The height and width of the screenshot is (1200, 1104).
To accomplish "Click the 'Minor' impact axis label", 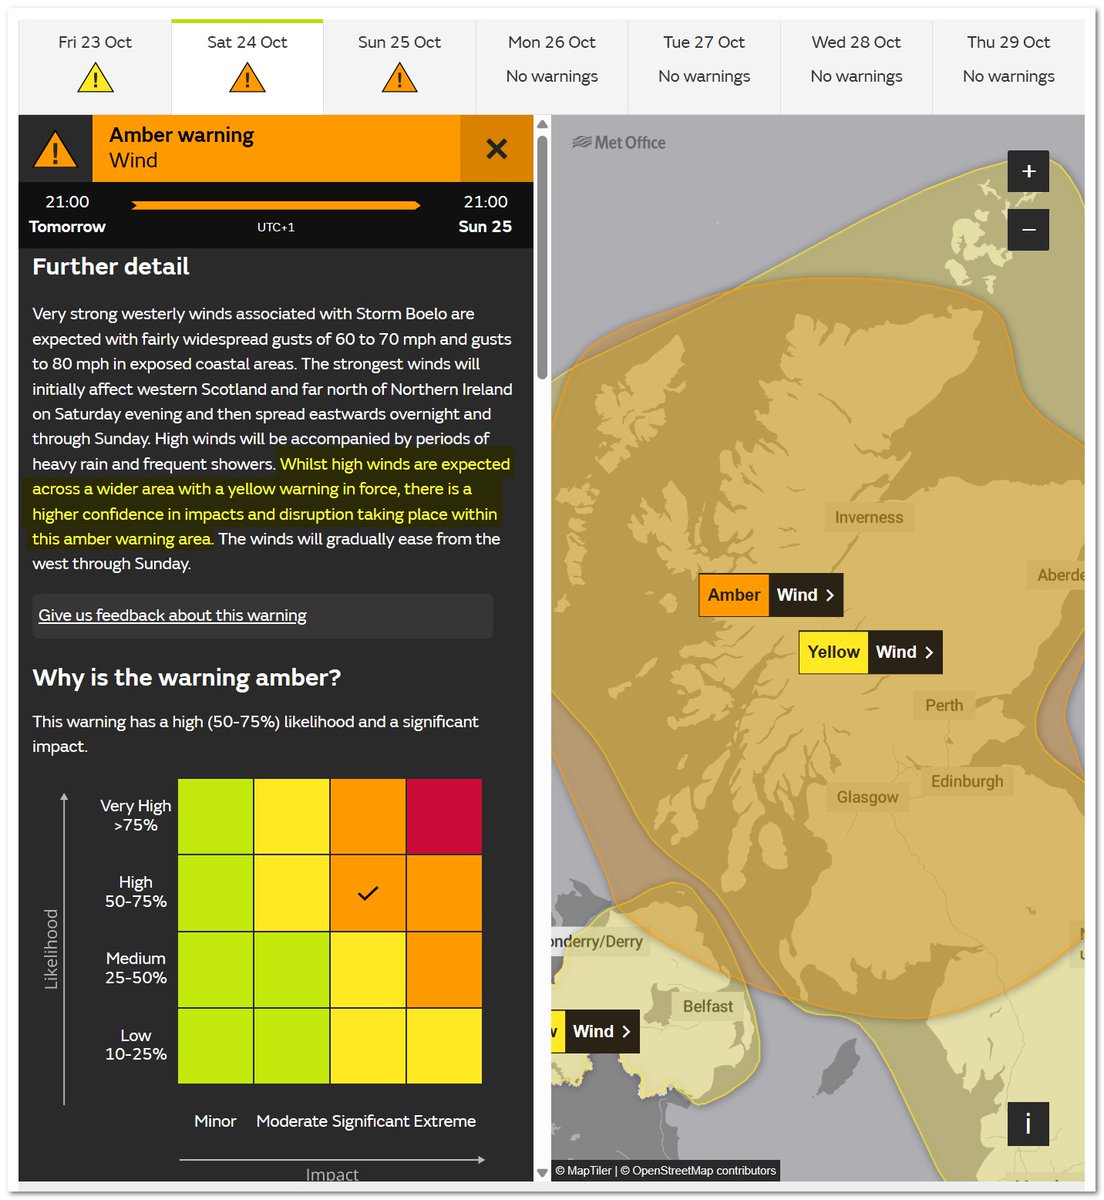I will tap(215, 1121).
